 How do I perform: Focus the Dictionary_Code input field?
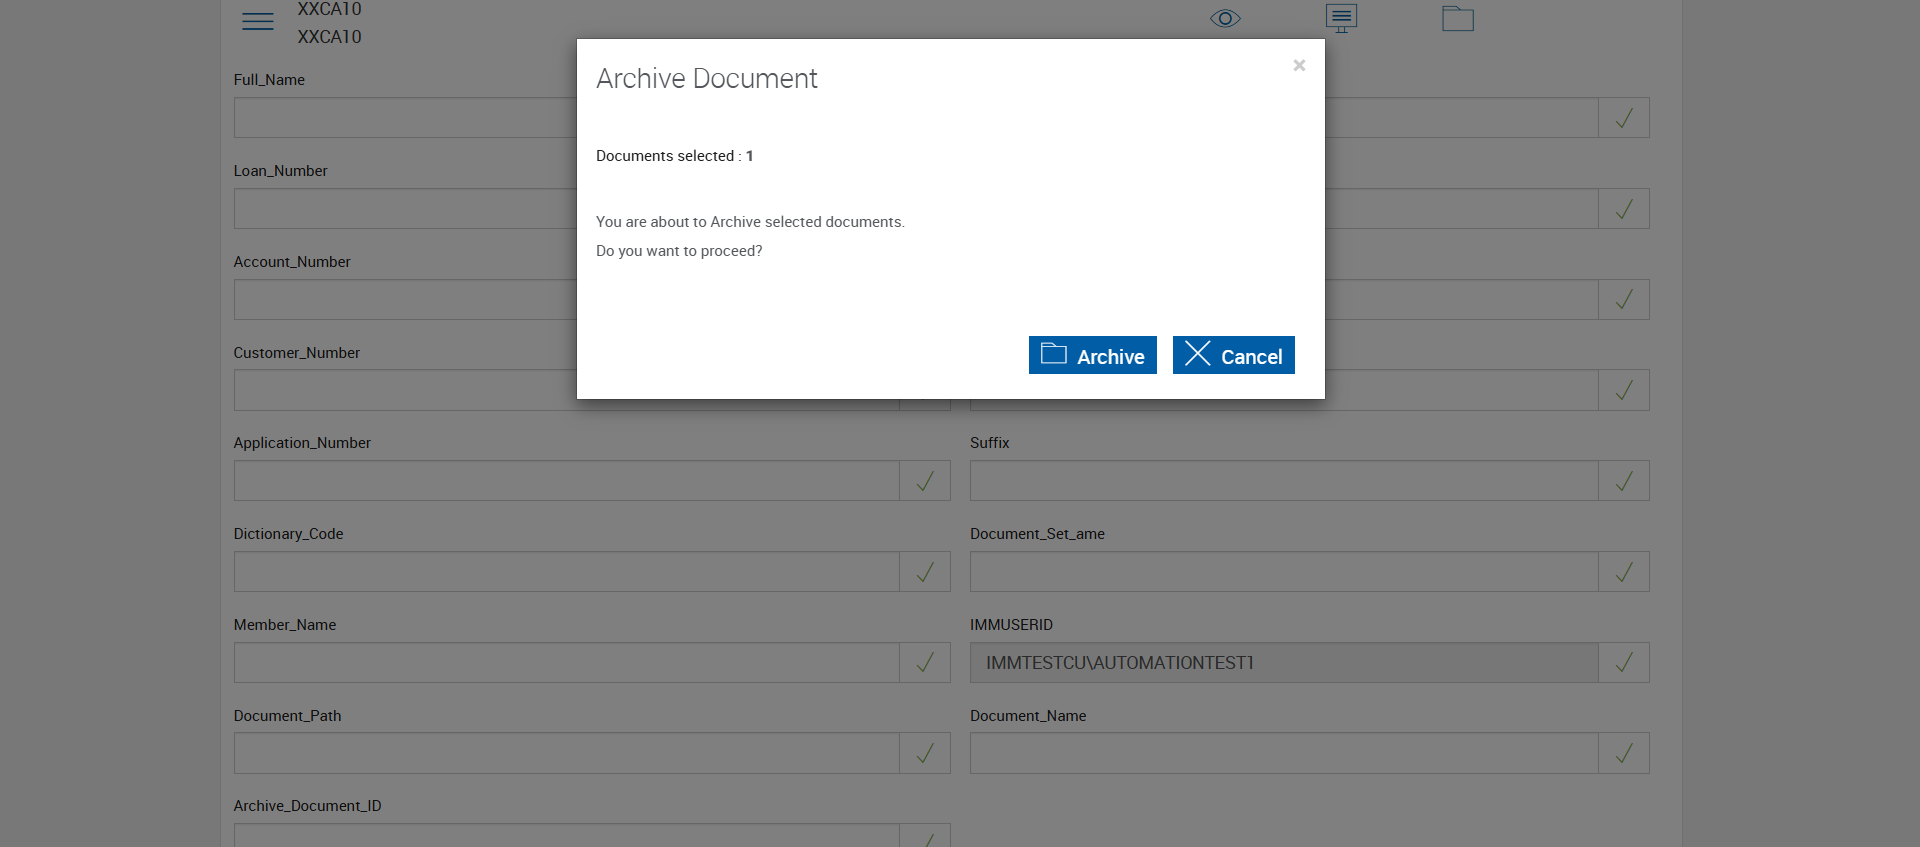pyautogui.click(x=567, y=572)
